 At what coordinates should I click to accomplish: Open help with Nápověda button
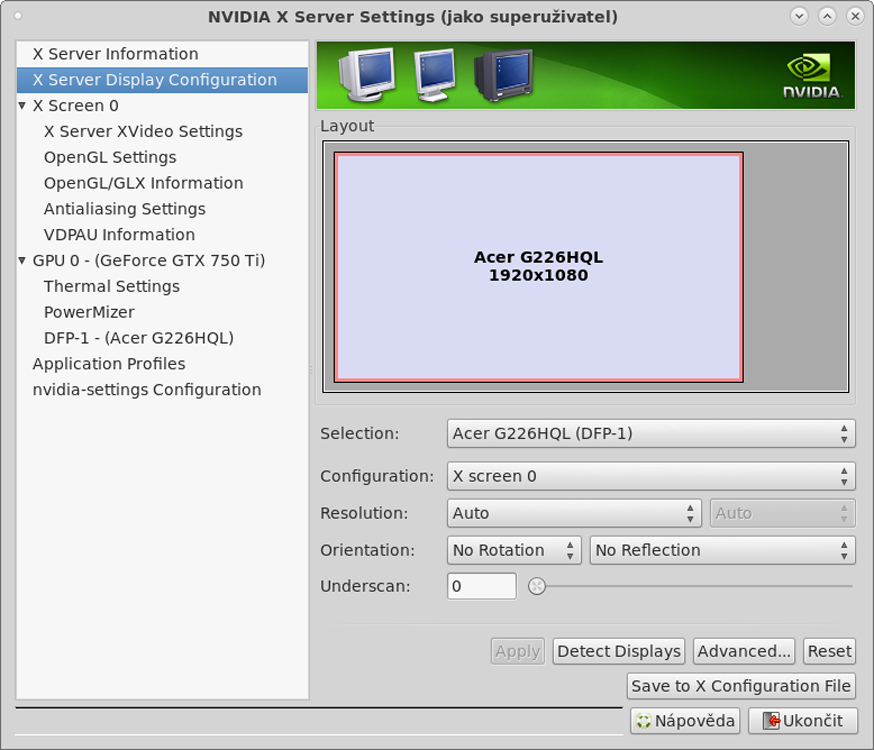685,721
